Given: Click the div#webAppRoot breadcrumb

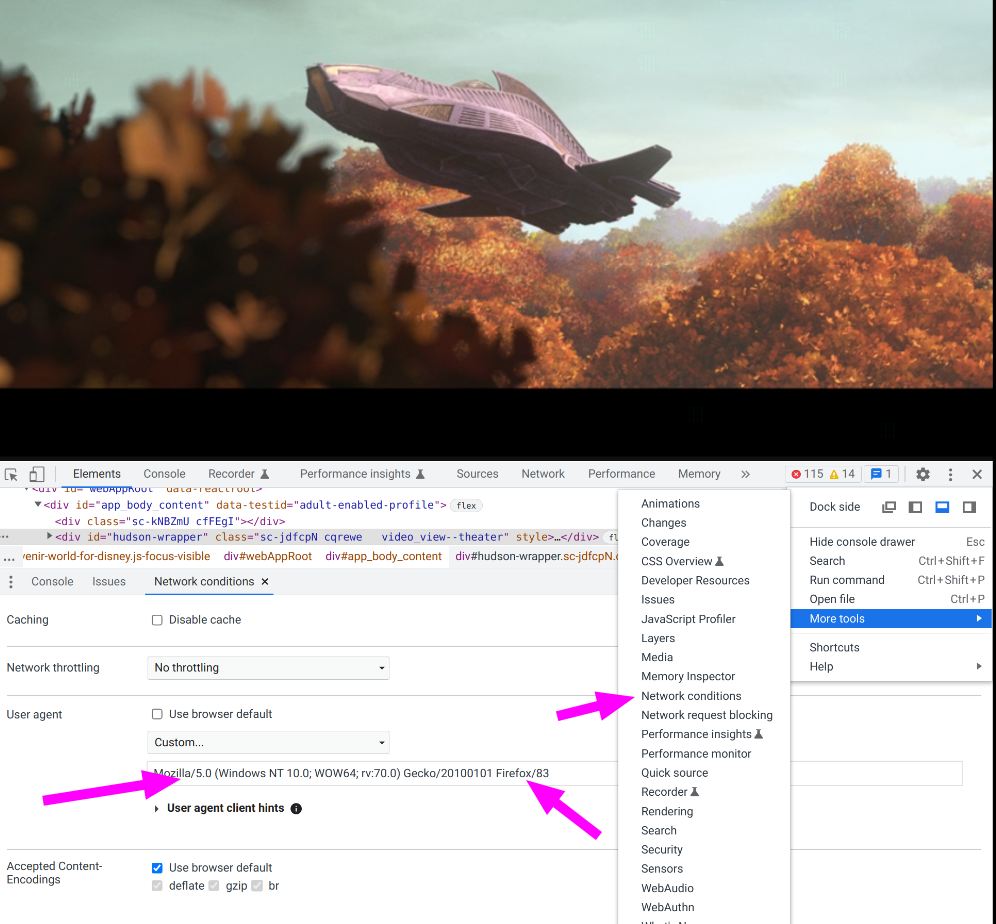Looking at the screenshot, I should coord(267,556).
